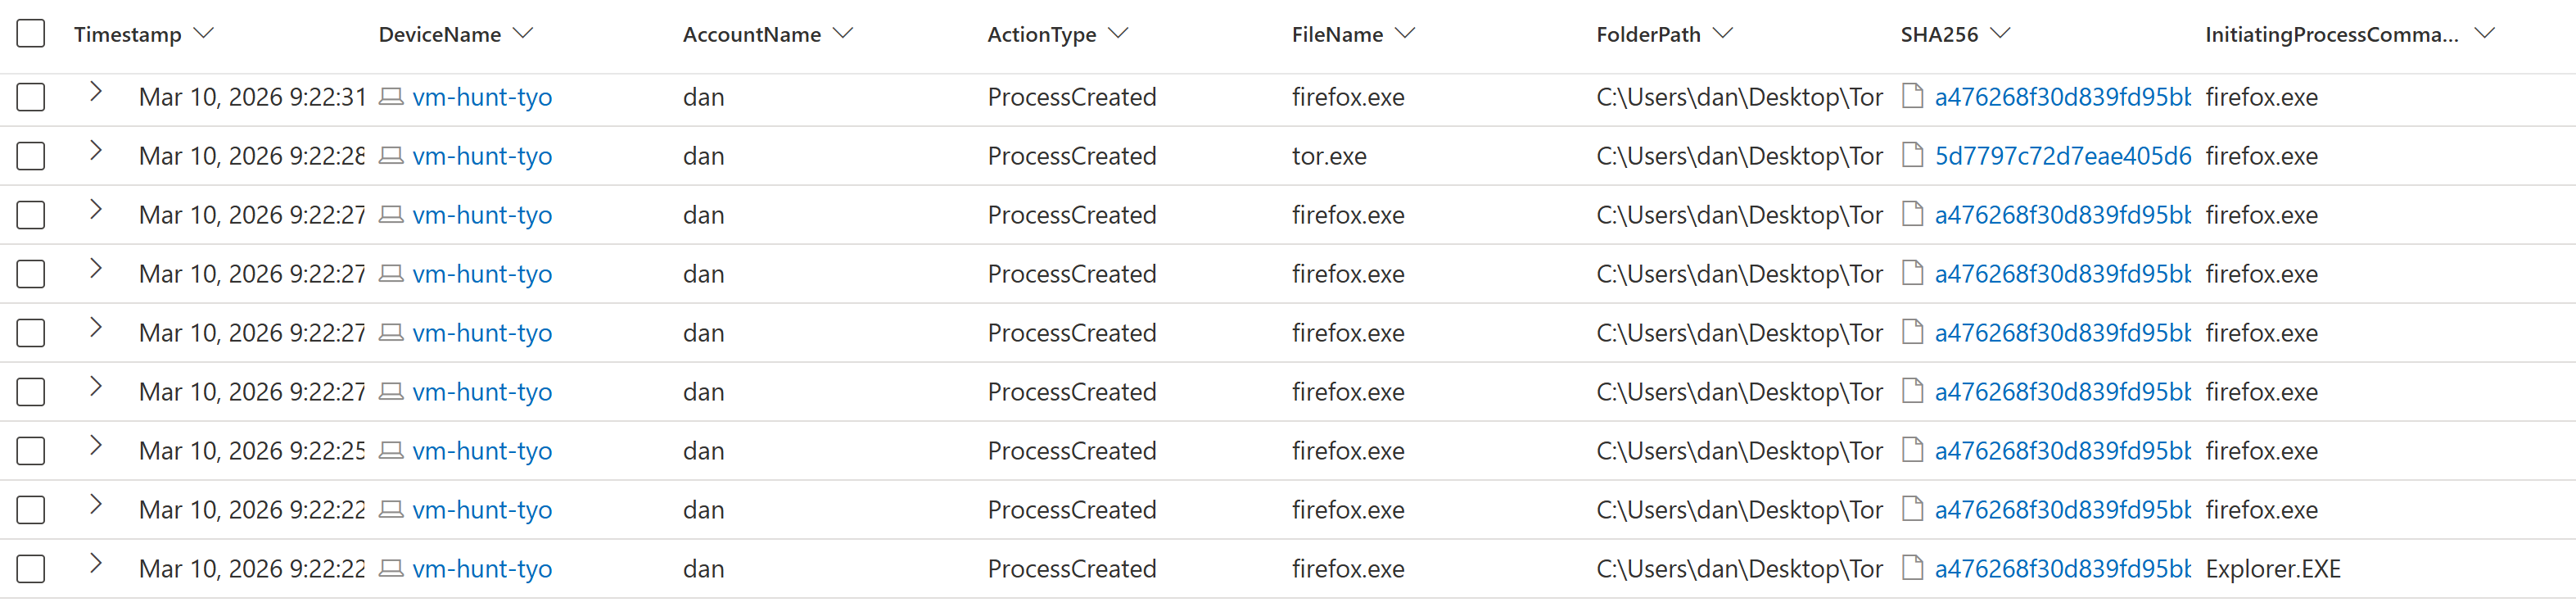Click the file icon beside the SHA256 in the 9:22:25 row
The image size is (2576, 616).
(1913, 451)
